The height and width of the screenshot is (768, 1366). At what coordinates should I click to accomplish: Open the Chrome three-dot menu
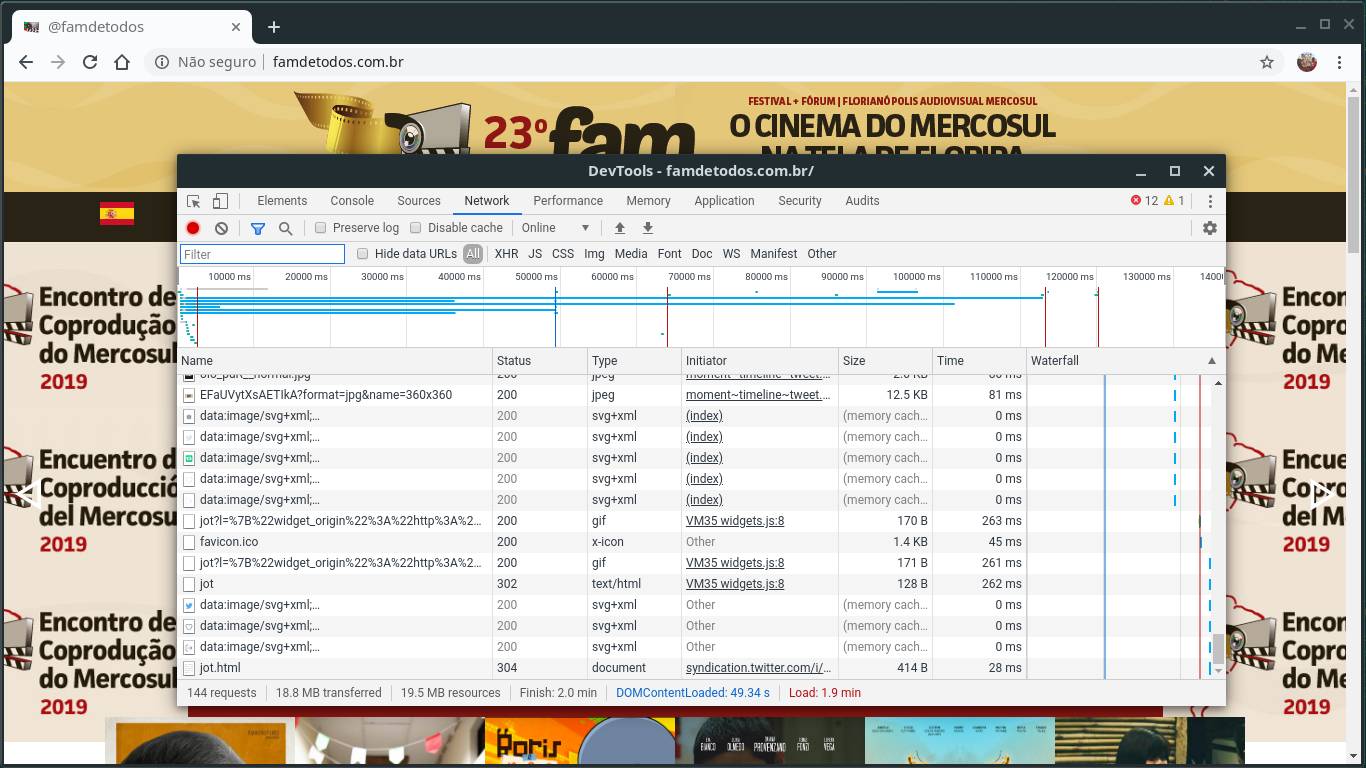click(1340, 62)
